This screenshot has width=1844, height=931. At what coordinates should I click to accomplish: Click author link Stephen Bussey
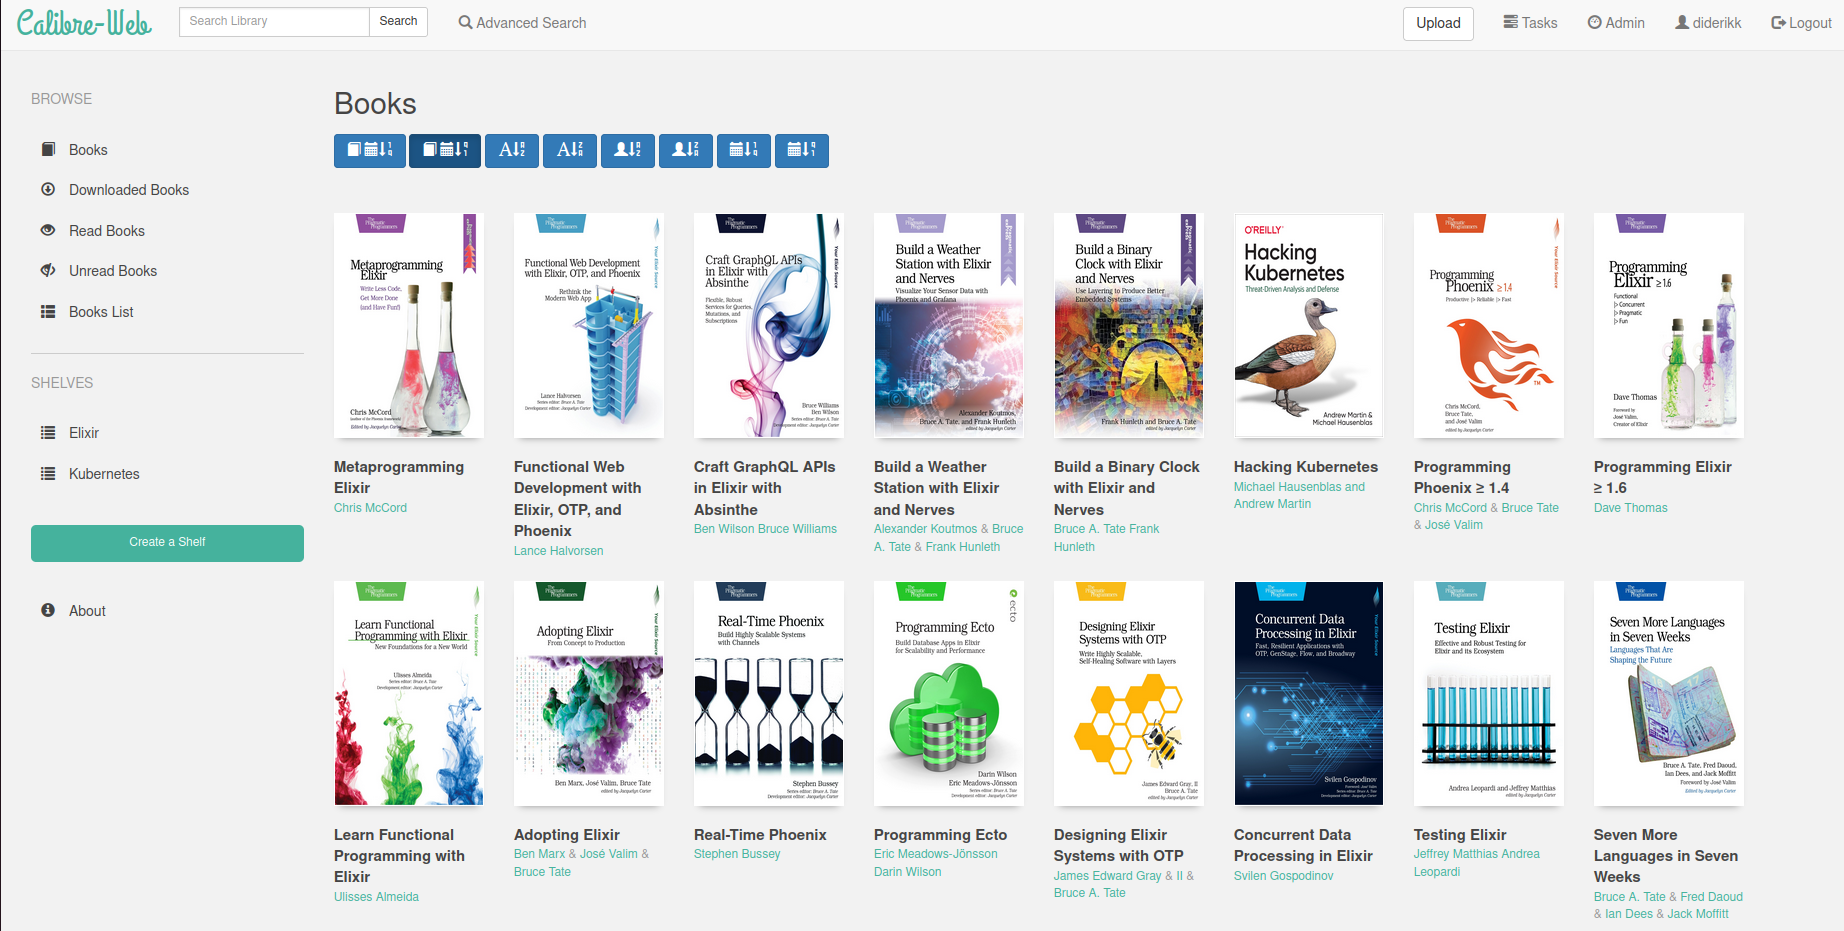tap(737, 854)
